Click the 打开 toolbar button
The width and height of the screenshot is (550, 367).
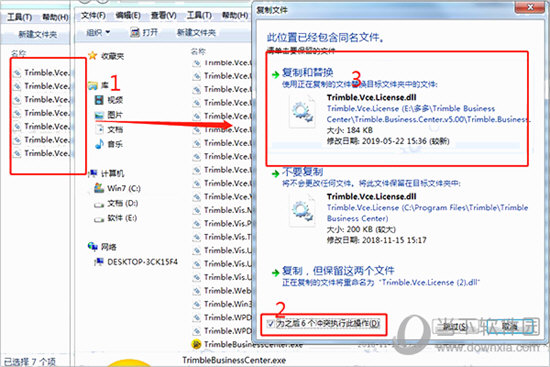click(144, 33)
